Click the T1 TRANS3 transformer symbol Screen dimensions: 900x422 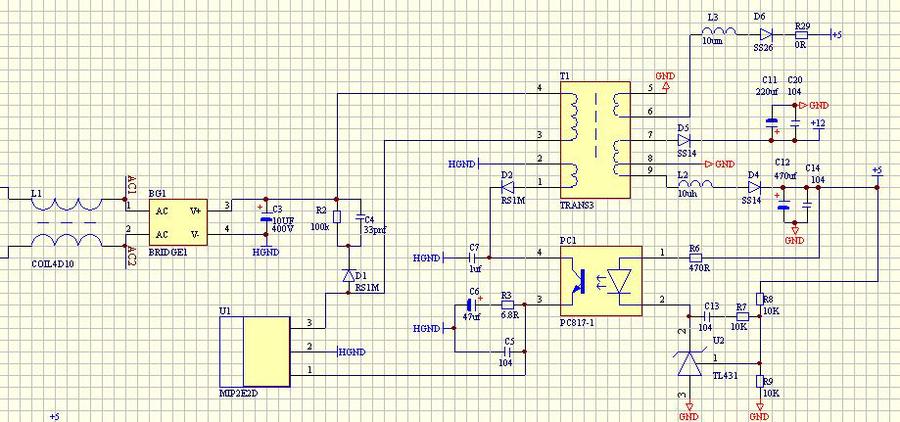point(593,139)
